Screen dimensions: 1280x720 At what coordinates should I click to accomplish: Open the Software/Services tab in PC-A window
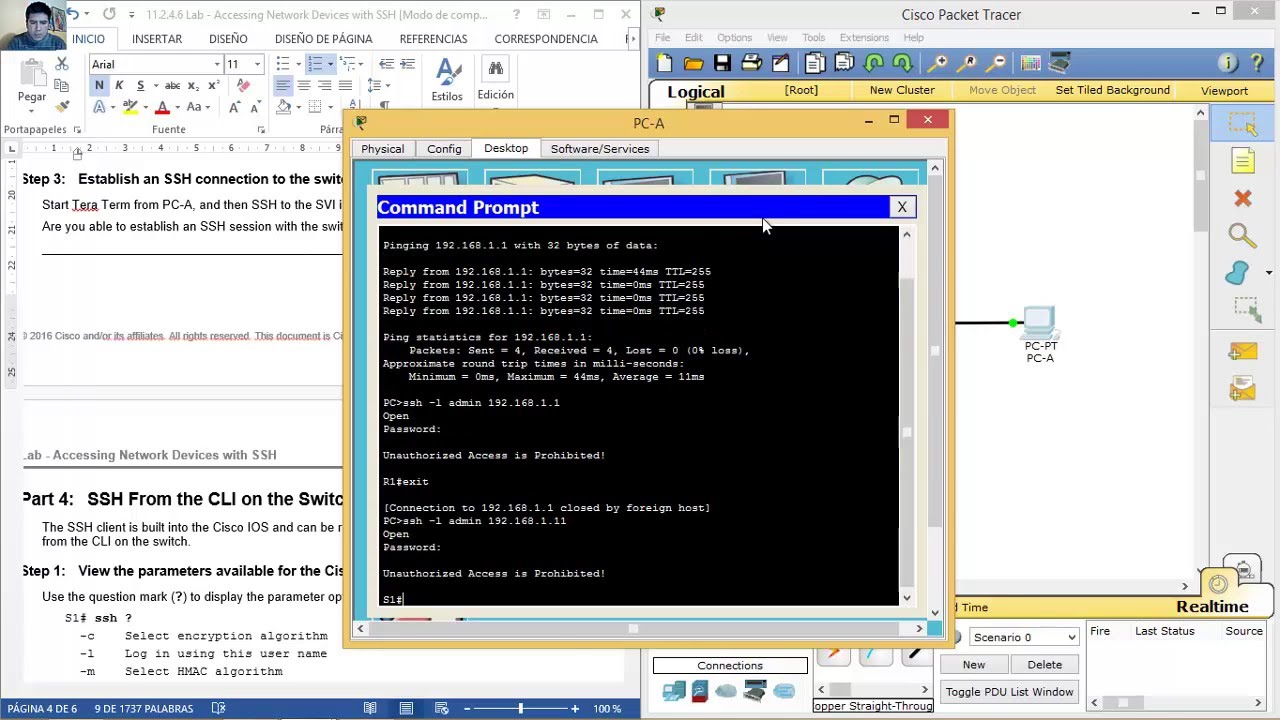(600, 149)
